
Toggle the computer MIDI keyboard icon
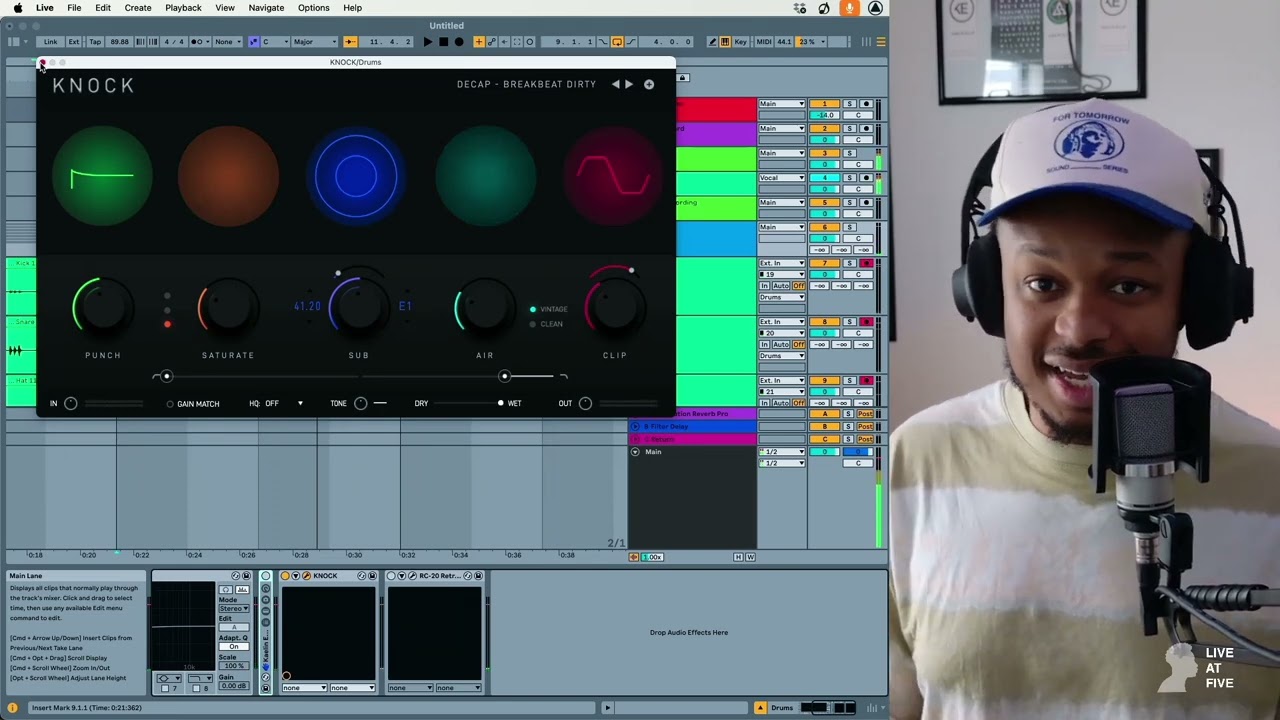pyautogui.click(x=725, y=42)
